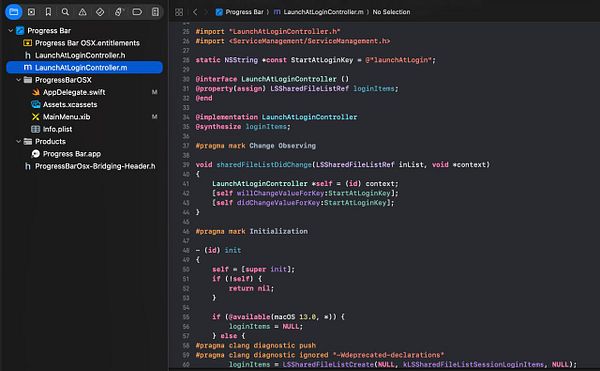Open the Find navigator
This screenshot has width=600, height=371.
65,12
